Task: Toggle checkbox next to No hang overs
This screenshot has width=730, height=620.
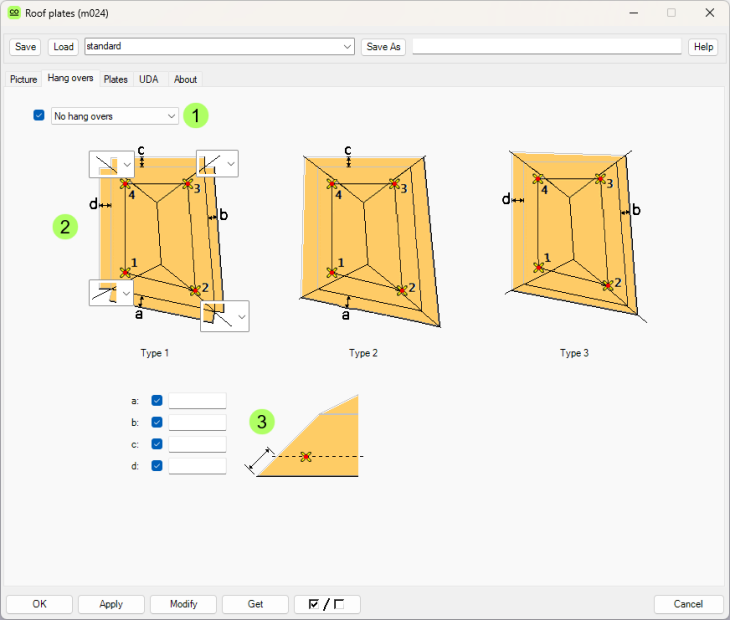Action: 39,116
